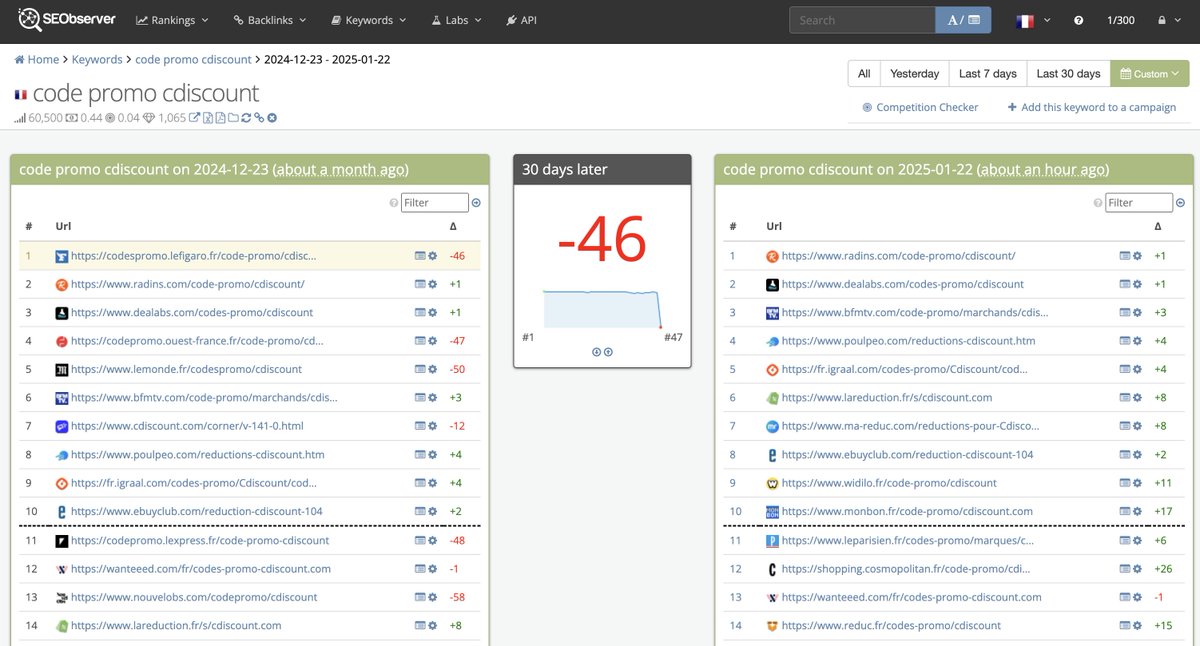Open the French flag country dropdown
1200x646 pixels.
click(x=1033, y=20)
